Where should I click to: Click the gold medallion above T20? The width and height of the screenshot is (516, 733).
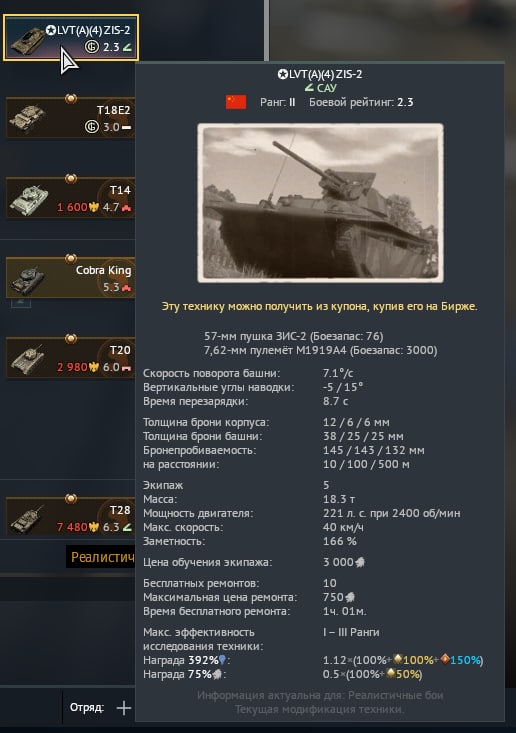tap(71, 338)
